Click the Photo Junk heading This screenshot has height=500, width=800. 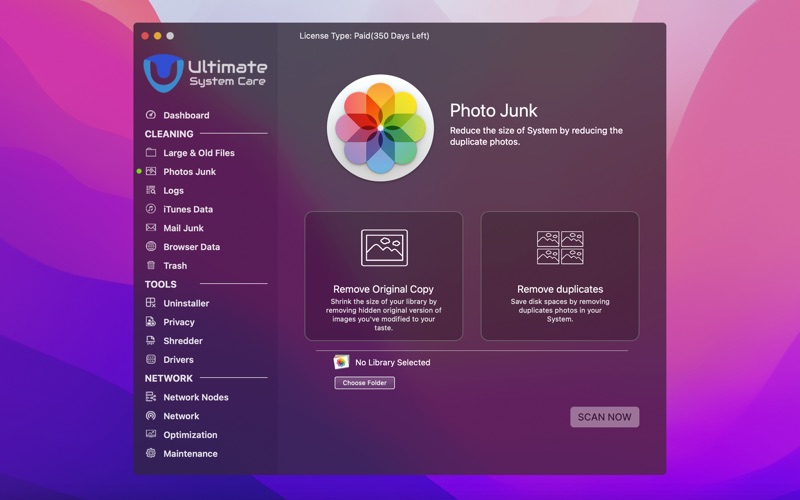[493, 110]
